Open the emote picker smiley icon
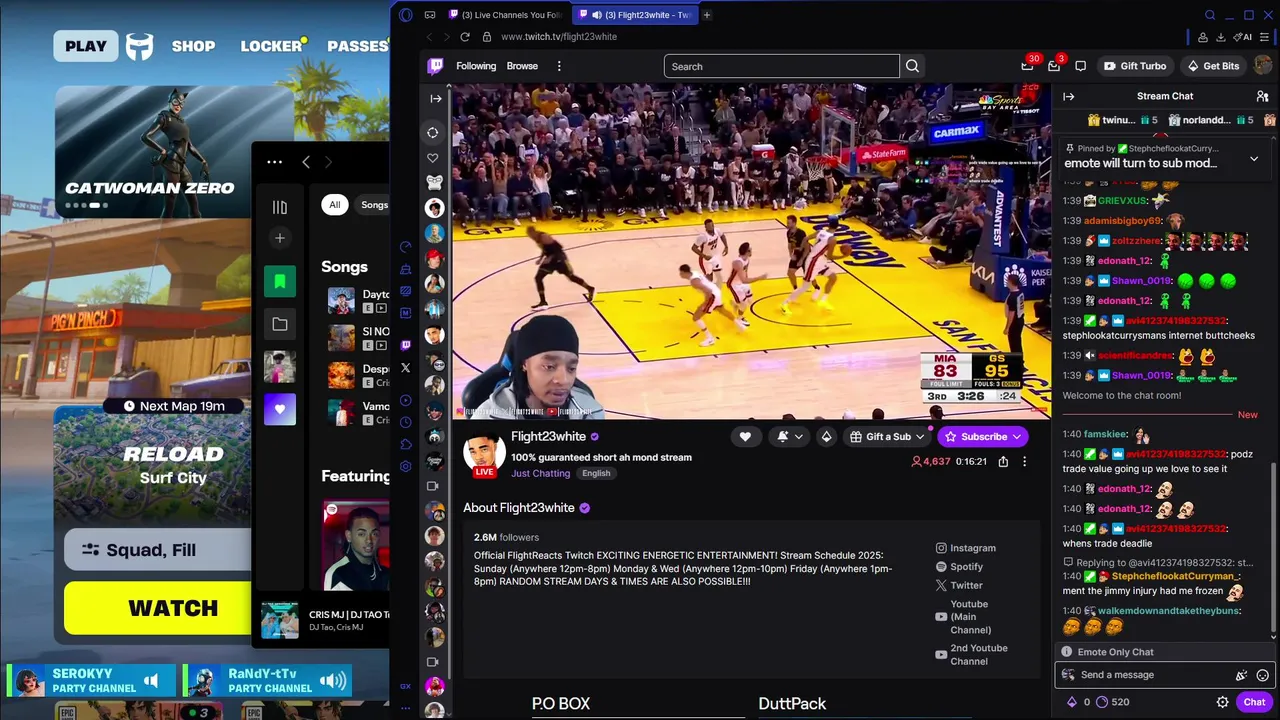This screenshot has height=720, width=1280. click(1262, 675)
